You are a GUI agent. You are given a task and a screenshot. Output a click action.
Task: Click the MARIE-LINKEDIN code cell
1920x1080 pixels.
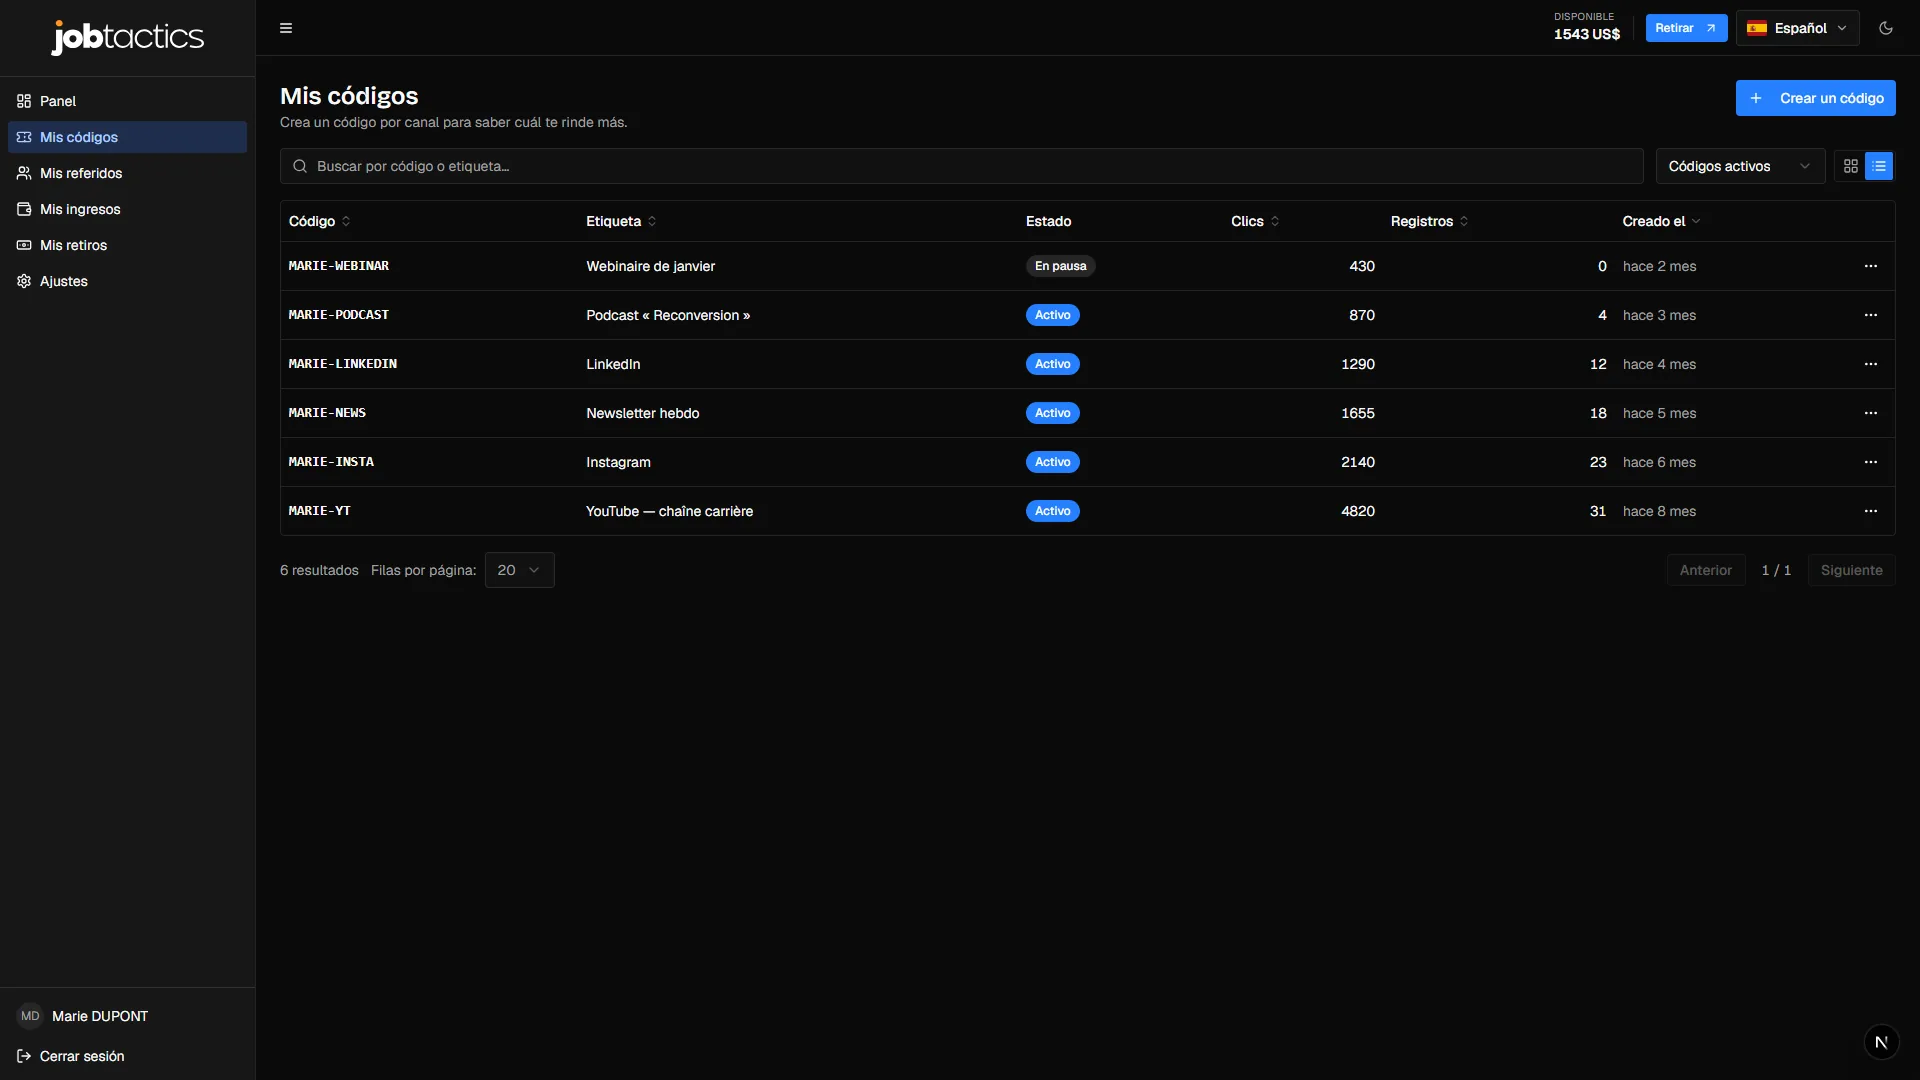pyautogui.click(x=343, y=364)
